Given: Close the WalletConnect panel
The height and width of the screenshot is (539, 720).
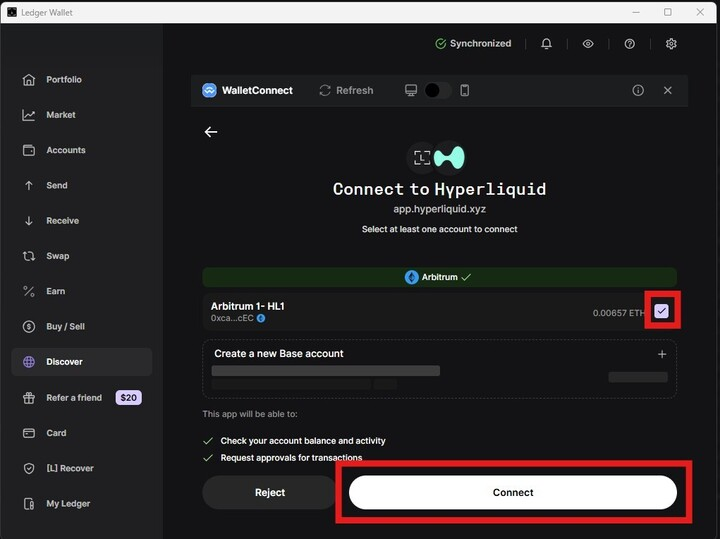Looking at the screenshot, I should [668, 90].
